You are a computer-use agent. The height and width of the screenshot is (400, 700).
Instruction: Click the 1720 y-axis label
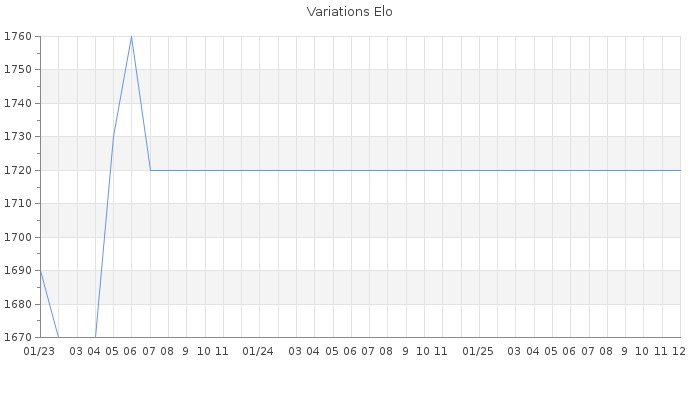pos(18,171)
